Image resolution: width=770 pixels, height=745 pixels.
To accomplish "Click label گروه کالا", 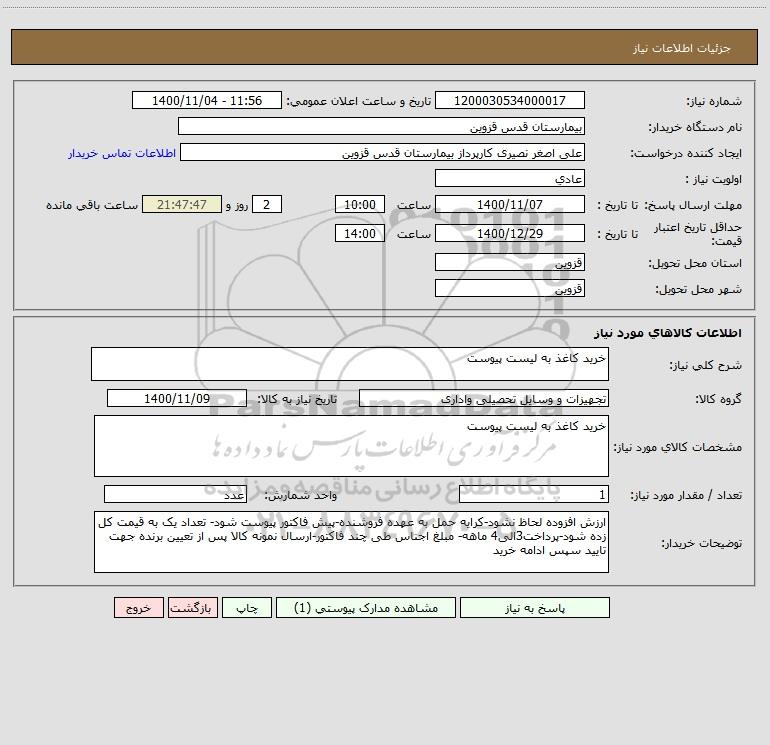I will 718,399.
